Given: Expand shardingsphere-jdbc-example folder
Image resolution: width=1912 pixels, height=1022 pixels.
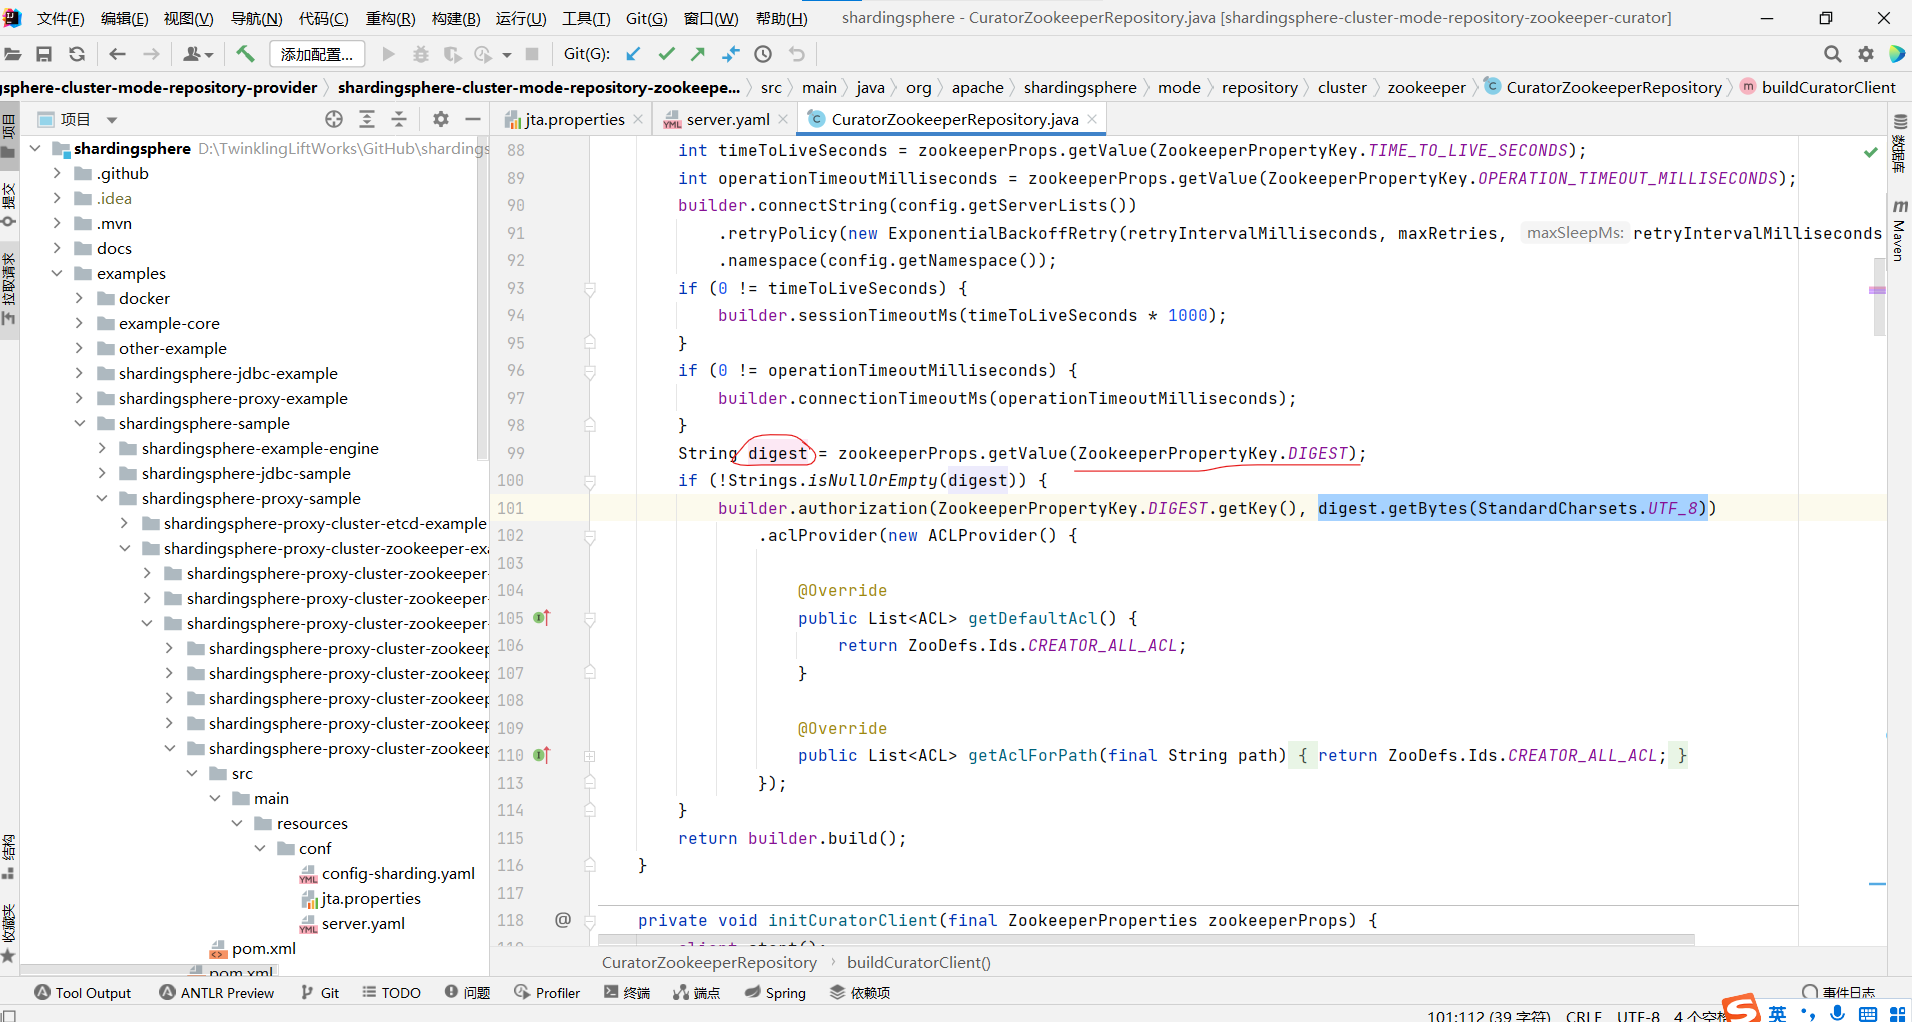Looking at the screenshot, I should coord(80,373).
